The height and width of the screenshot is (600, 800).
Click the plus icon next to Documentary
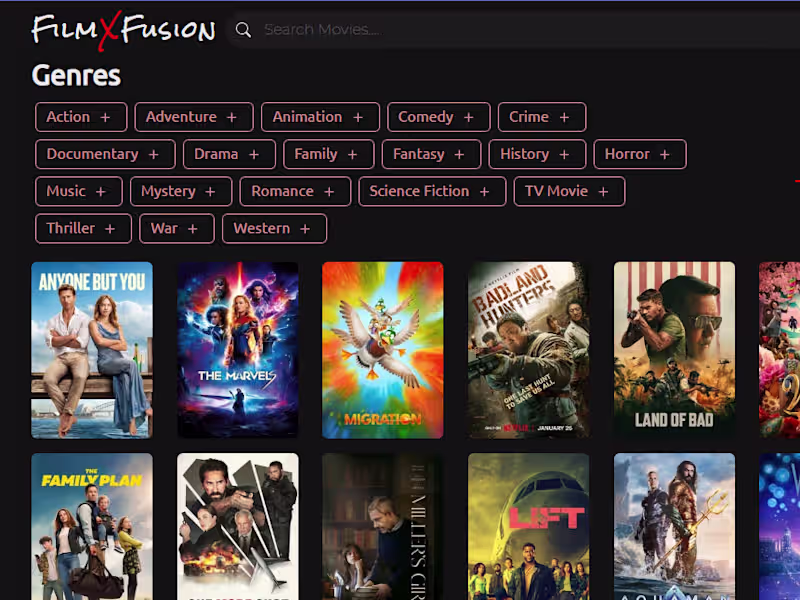click(x=154, y=155)
